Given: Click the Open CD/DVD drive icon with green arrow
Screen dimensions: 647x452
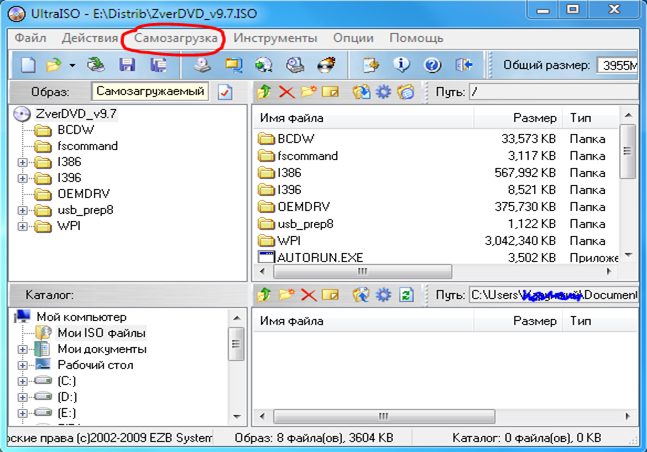Looking at the screenshot, I should point(96,65).
